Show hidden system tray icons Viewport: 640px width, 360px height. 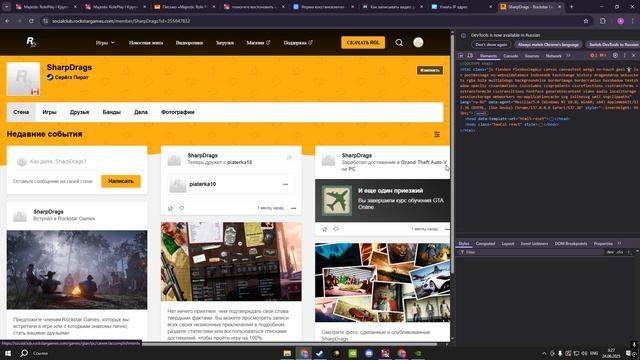(x=544, y=353)
